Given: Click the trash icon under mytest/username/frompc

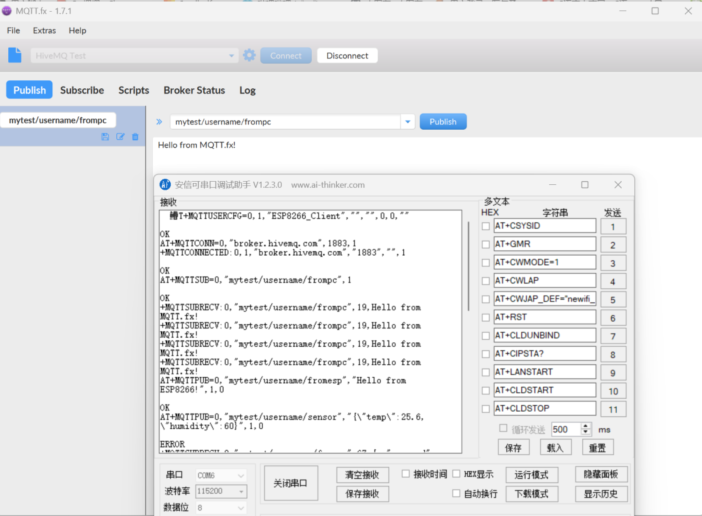Looking at the screenshot, I should 135,137.
